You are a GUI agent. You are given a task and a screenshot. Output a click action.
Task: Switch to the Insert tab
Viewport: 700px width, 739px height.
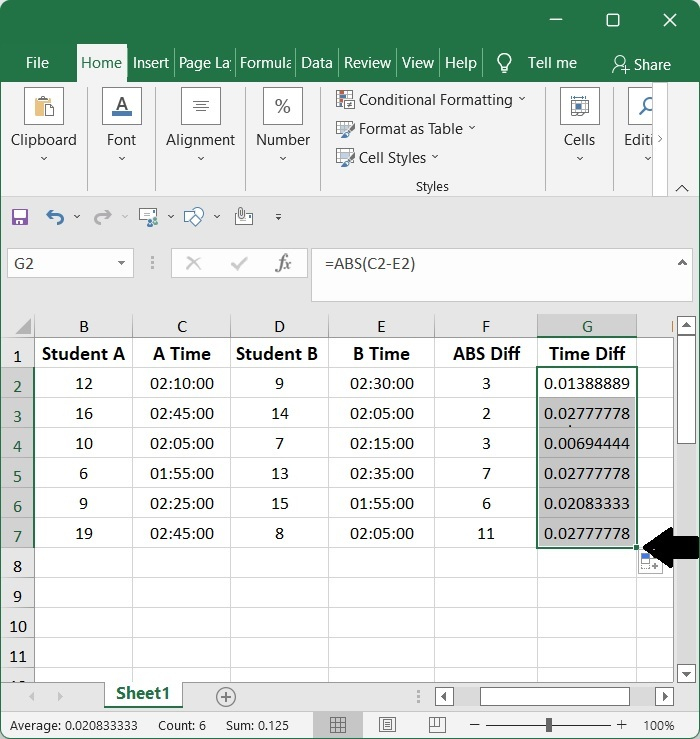point(150,63)
